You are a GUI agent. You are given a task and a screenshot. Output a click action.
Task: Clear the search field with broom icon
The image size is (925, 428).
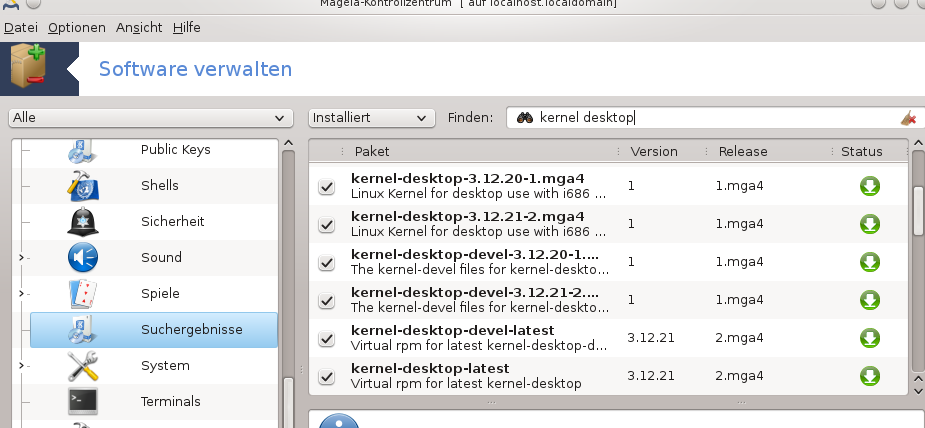coord(908,118)
